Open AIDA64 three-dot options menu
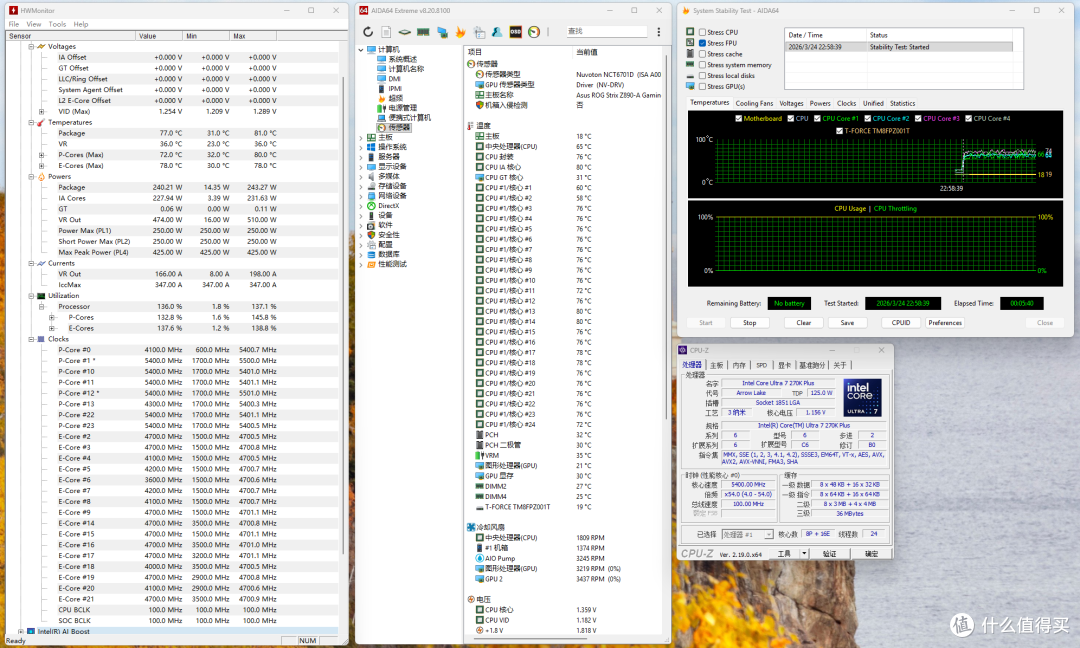Viewport: 1080px width, 648px height. [658, 32]
